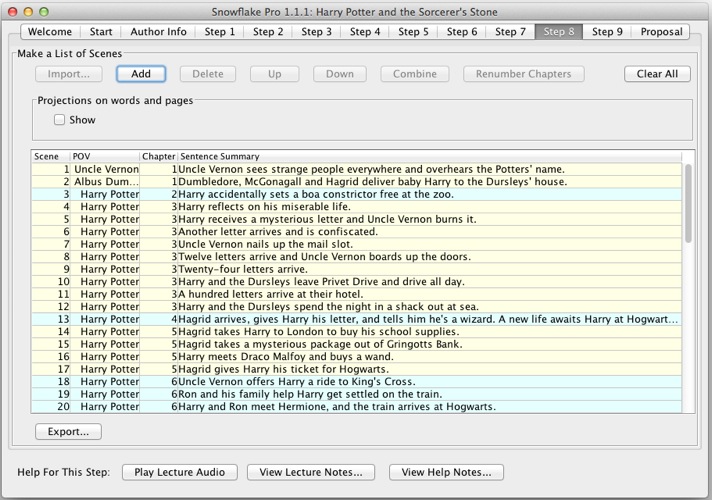Click the Delete scene button
This screenshot has width=712, height=500.
coord(208,74)
